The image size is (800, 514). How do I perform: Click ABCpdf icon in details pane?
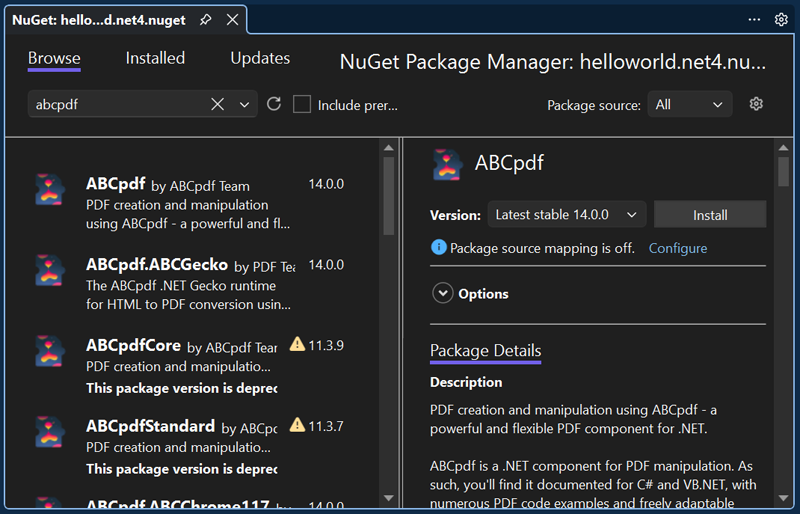pos(447,164)
